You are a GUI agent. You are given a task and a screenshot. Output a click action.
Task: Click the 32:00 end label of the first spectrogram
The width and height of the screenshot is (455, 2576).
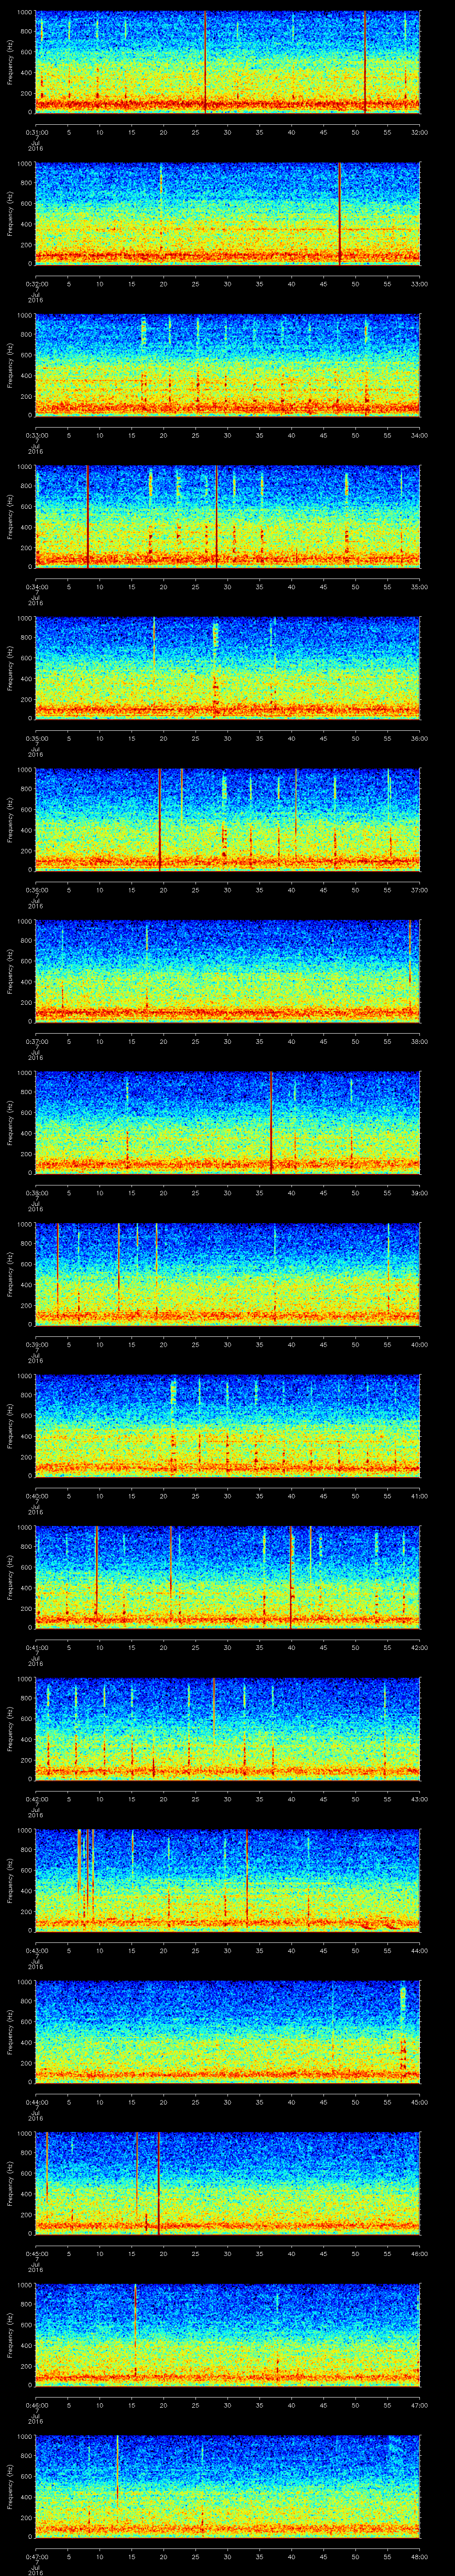click(419, 131)
